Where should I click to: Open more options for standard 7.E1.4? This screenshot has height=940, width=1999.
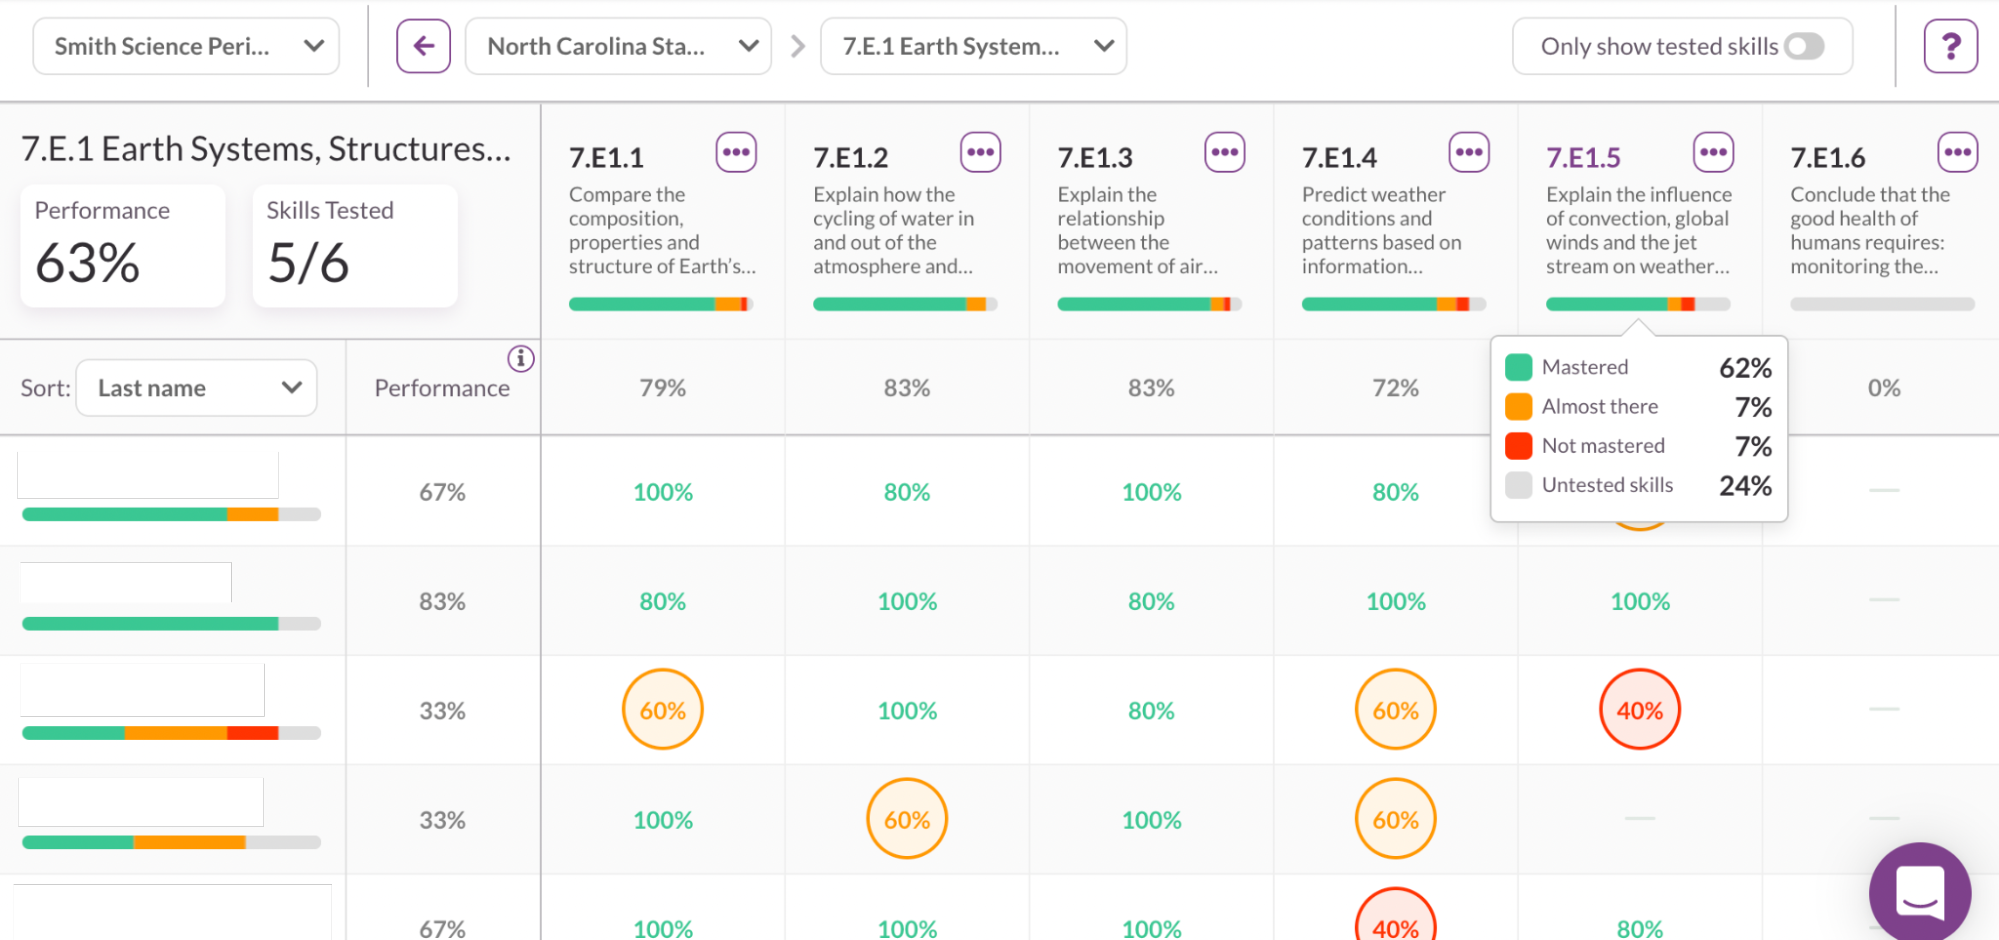point(1469,153)
